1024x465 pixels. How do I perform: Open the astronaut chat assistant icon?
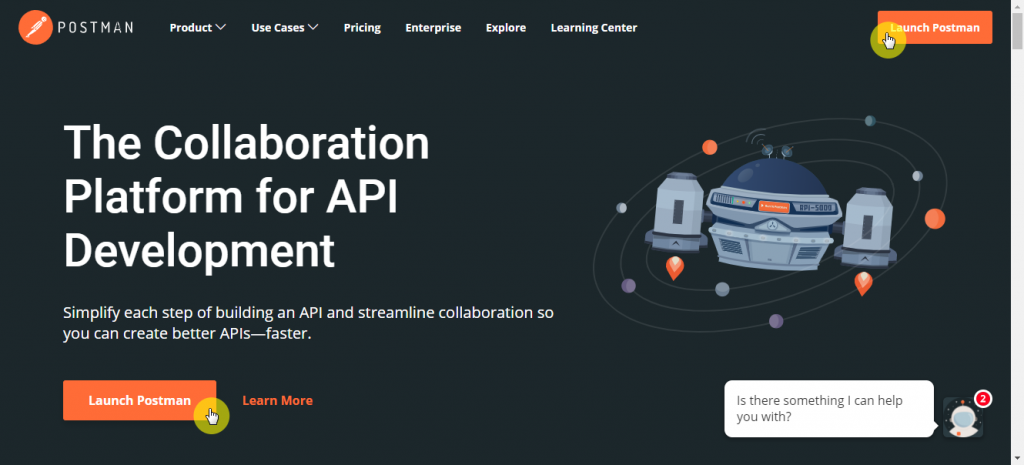tap(963, 417)
